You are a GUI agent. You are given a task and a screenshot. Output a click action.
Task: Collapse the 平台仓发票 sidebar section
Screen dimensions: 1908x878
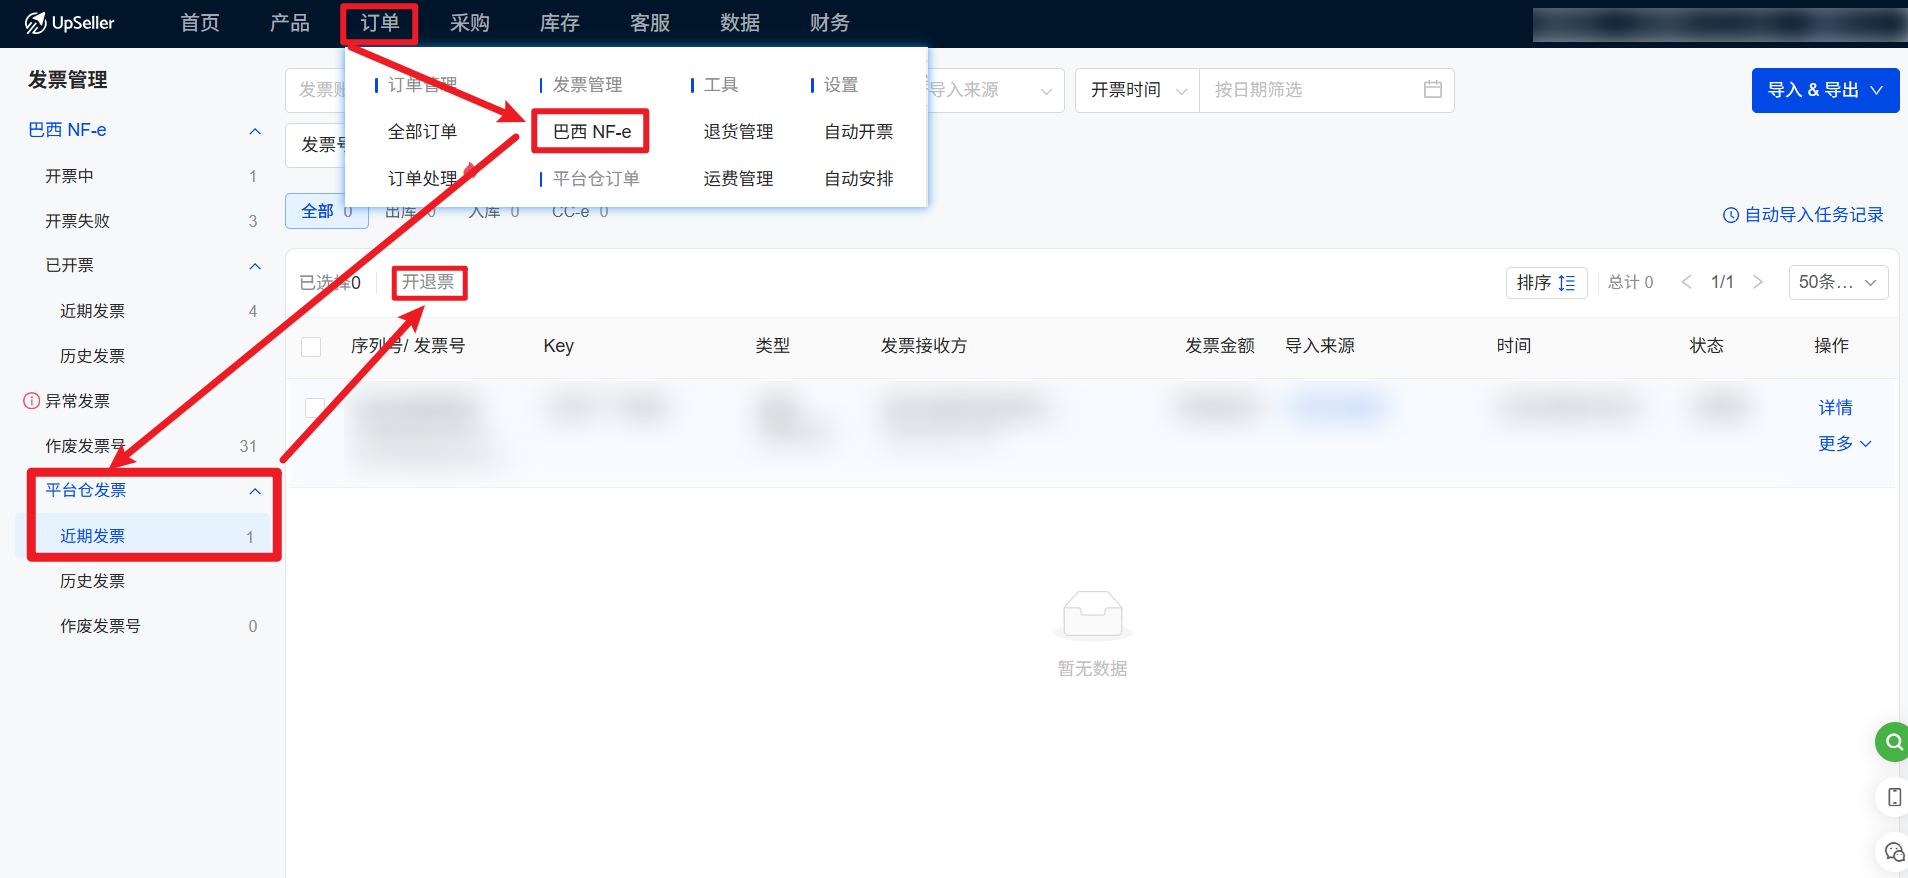tap(255, 491)
